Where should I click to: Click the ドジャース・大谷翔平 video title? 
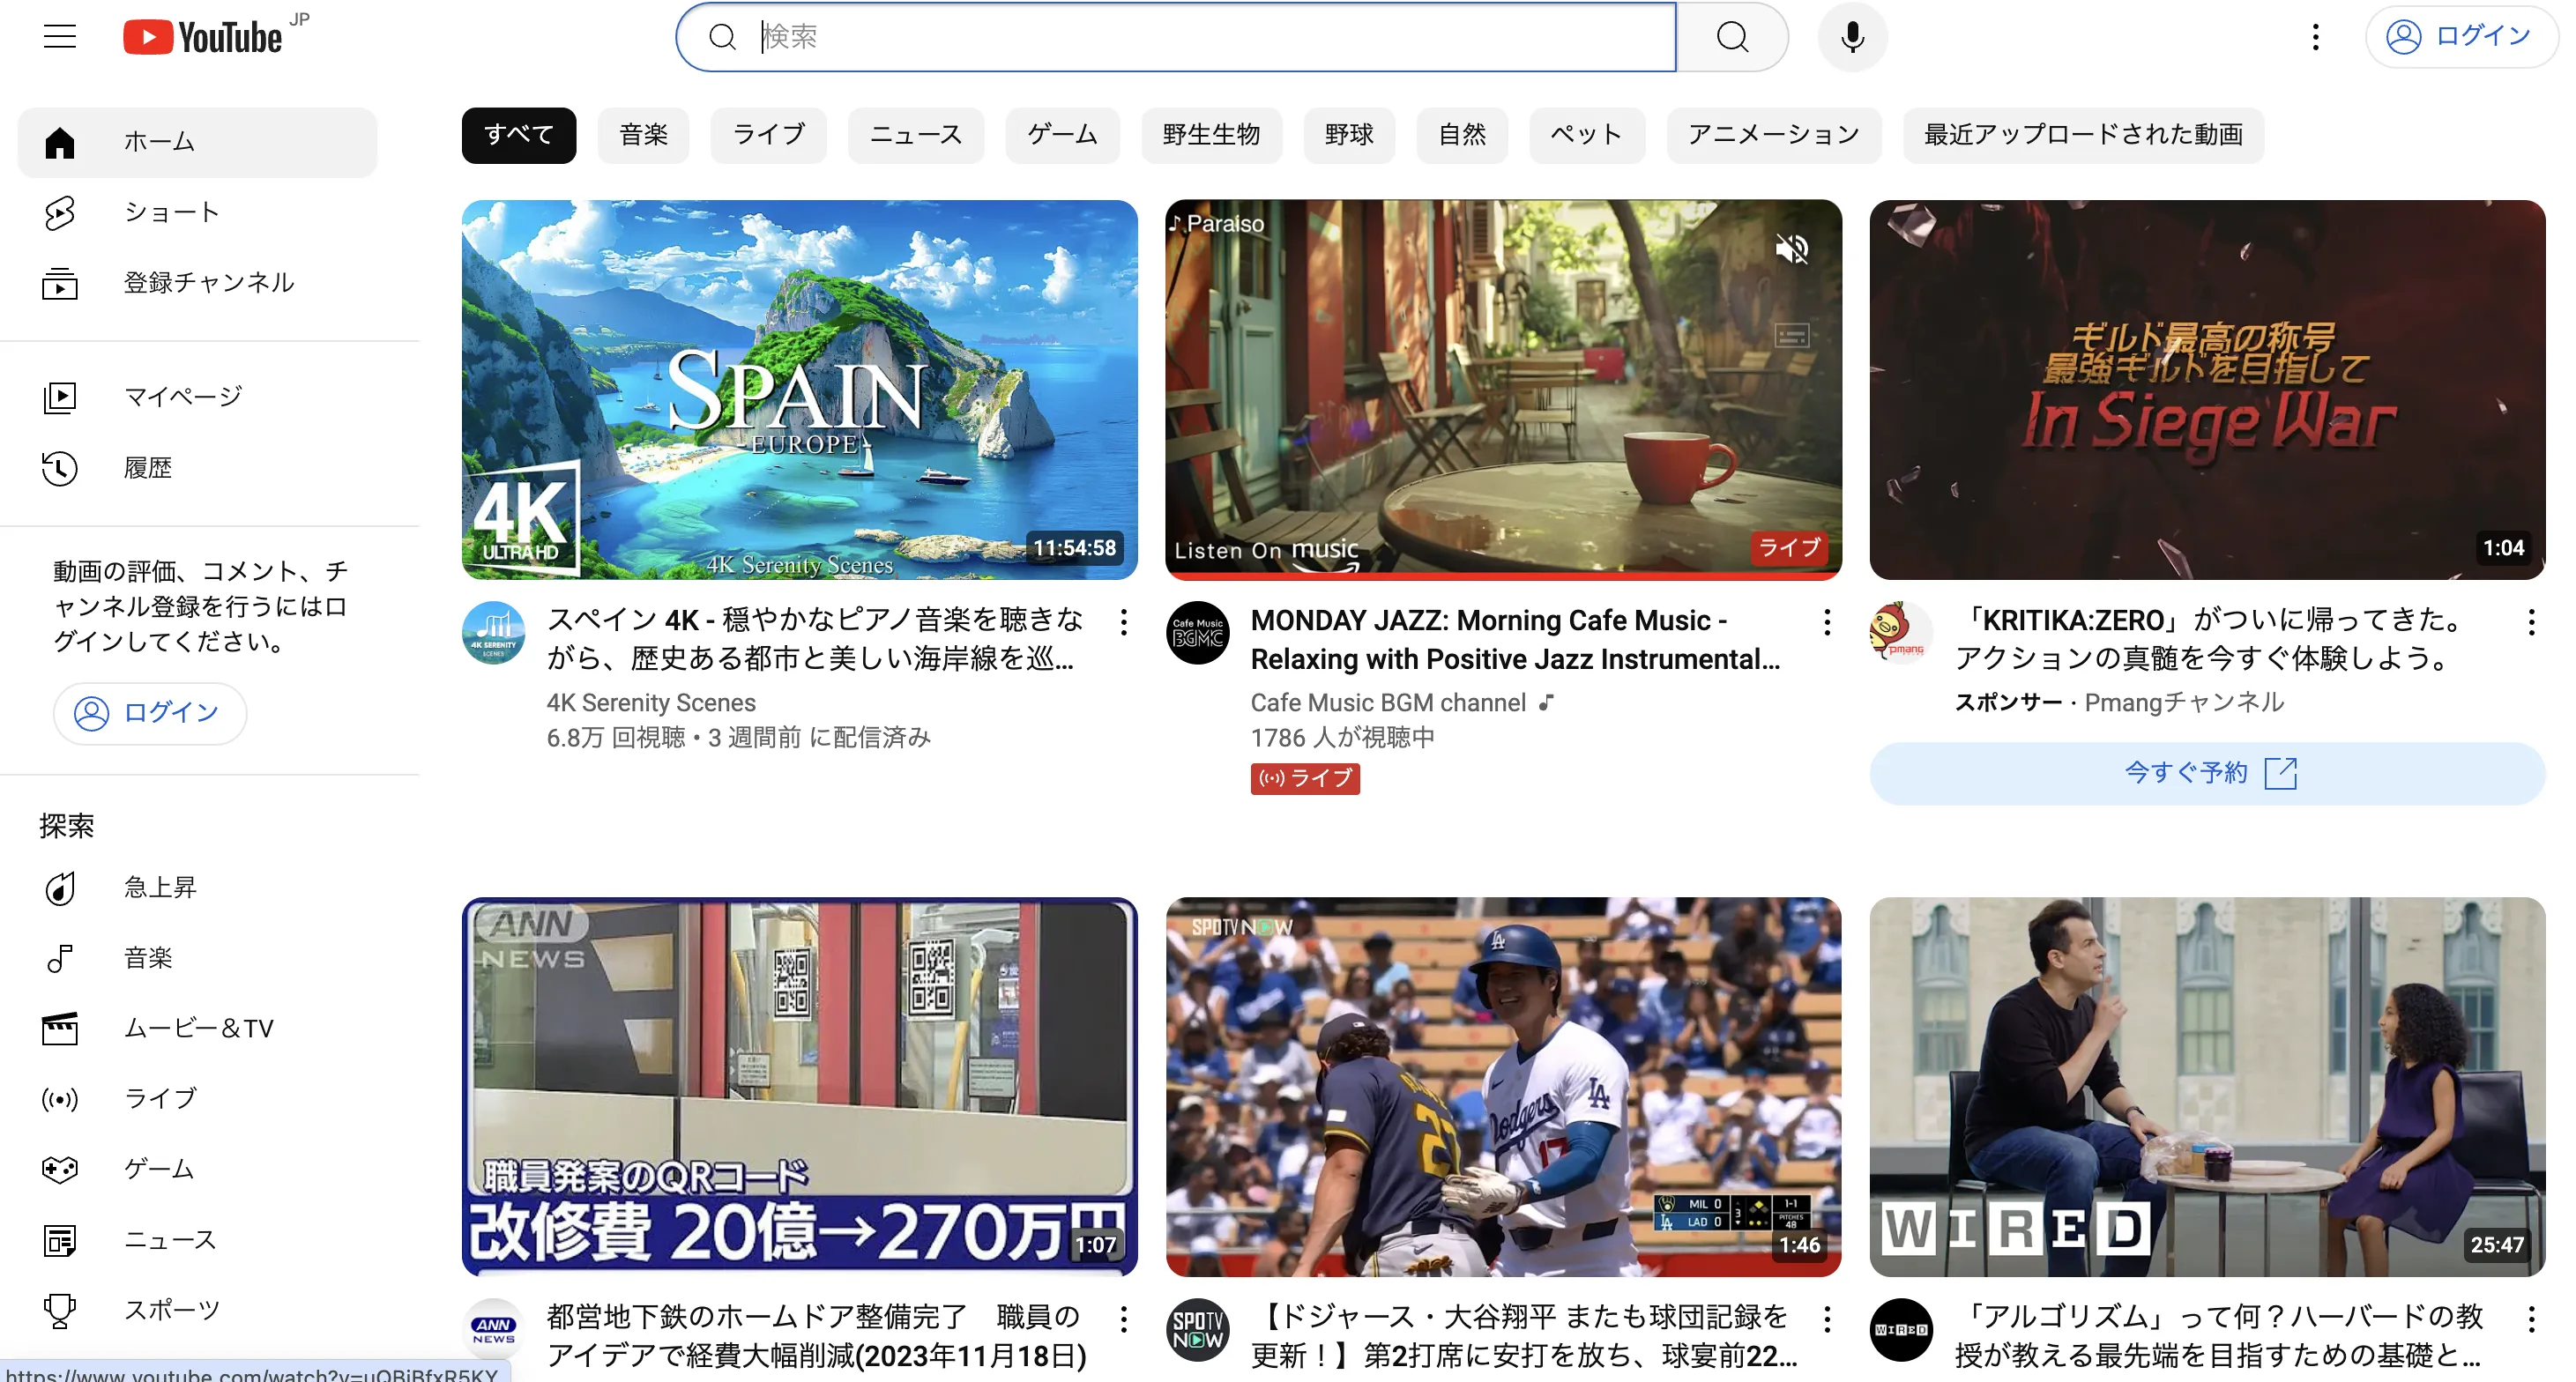[x=1524, y=1336]
